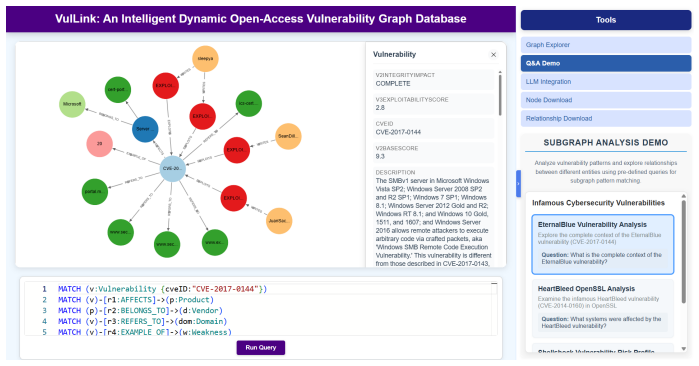Select the orange SeanDill... node

click(288, 136)
